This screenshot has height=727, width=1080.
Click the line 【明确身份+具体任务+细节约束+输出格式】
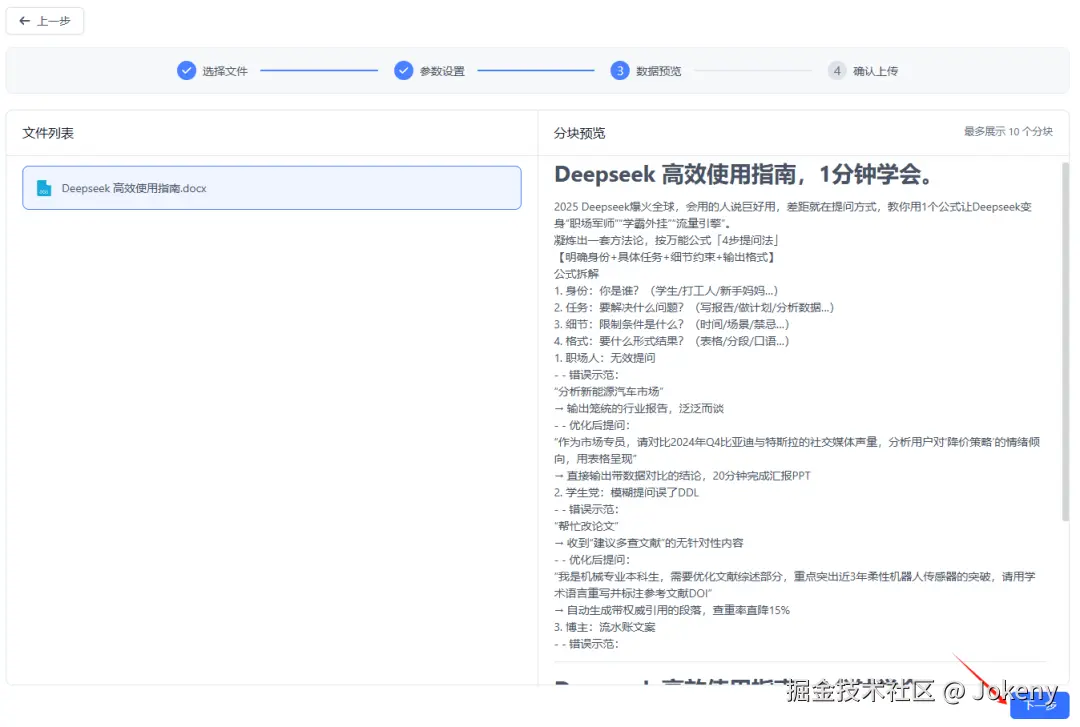pyautogui.click(x=666, y=257)
